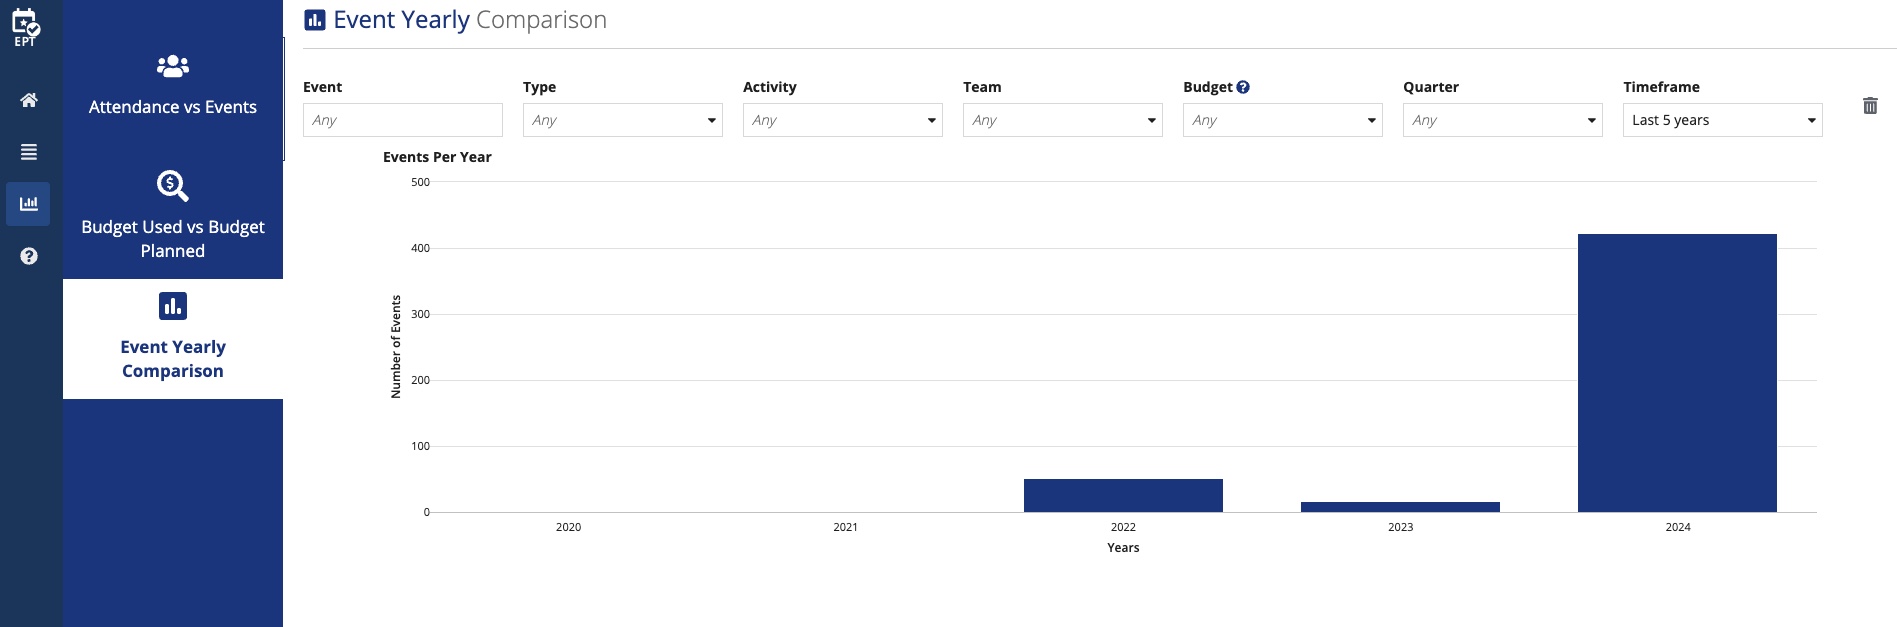Open the Quarter dropdown

pos(1503,120)
